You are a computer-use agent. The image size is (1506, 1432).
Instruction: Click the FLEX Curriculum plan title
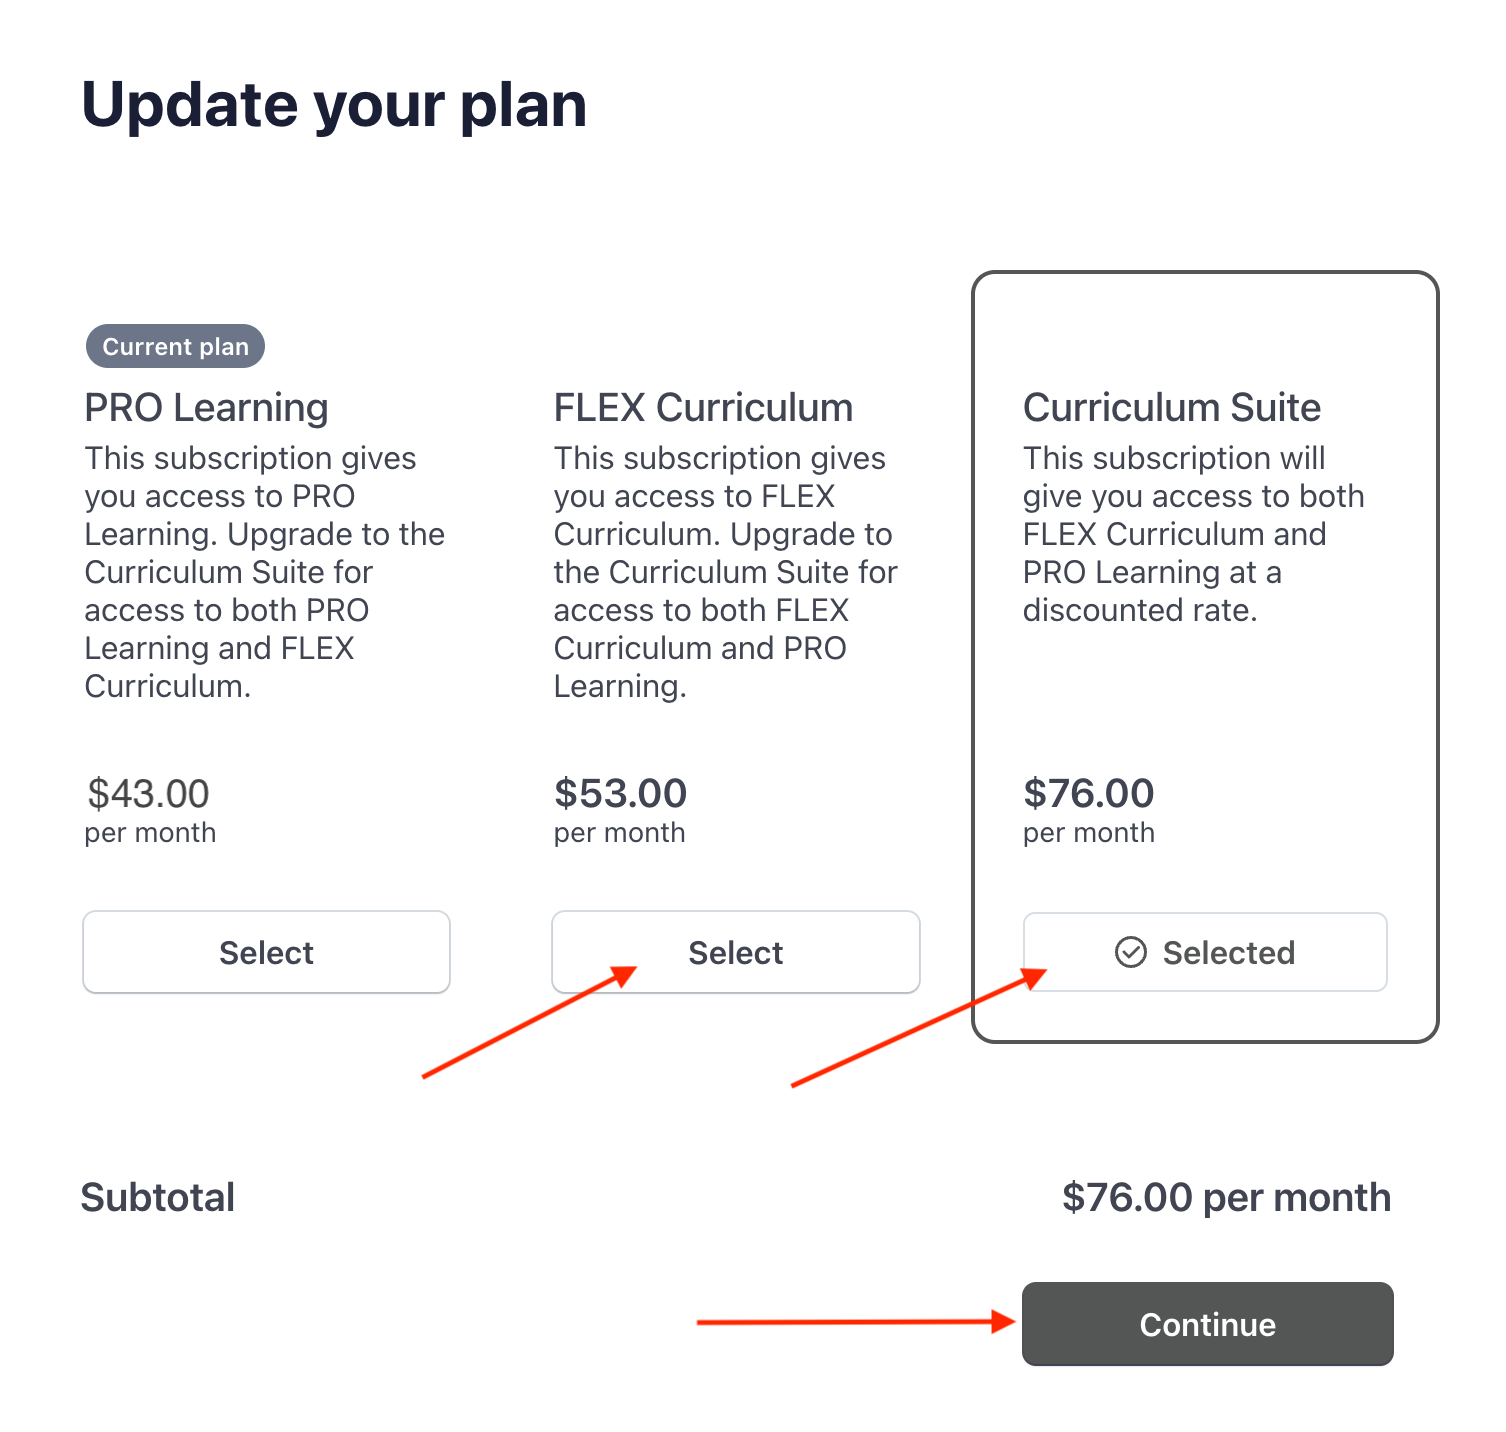(x=703, y=407)
